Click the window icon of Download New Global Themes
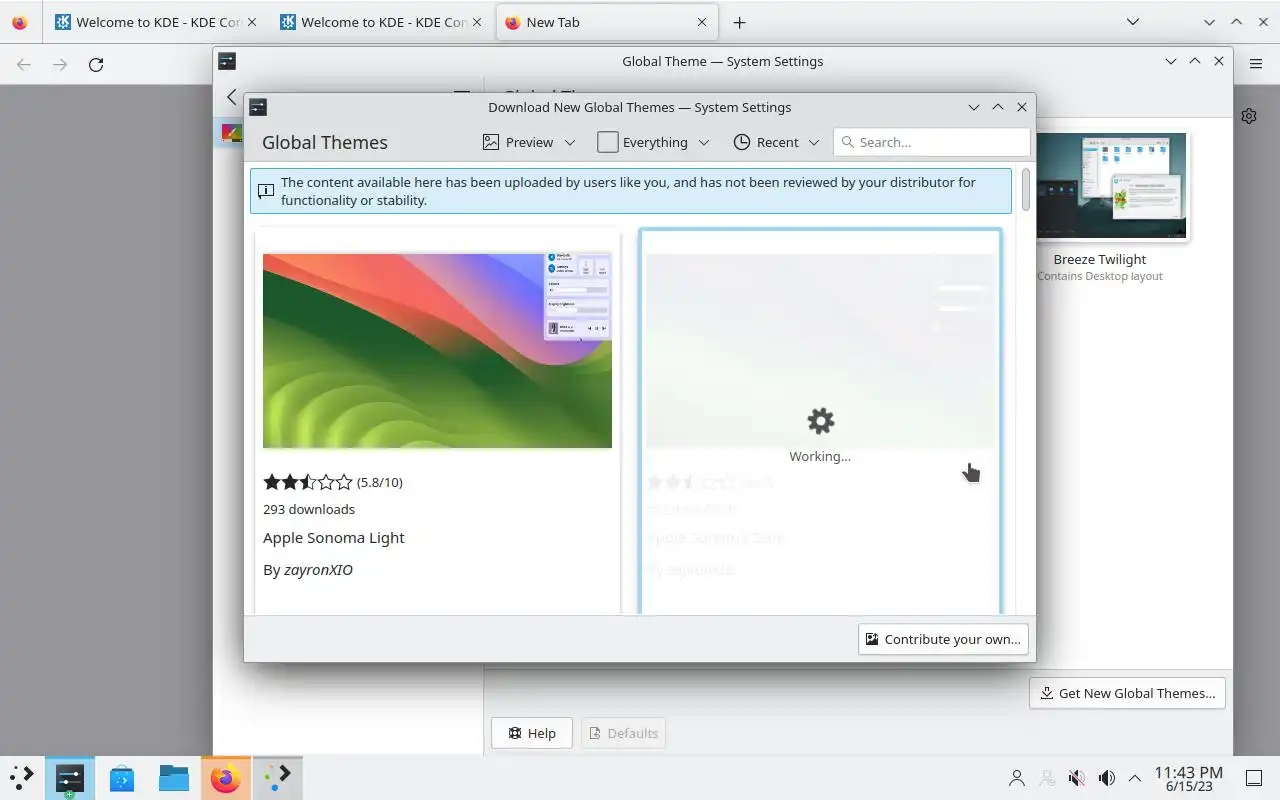Screen dimensions: 1280x800 pyautogui.click(x=258, y=107)
